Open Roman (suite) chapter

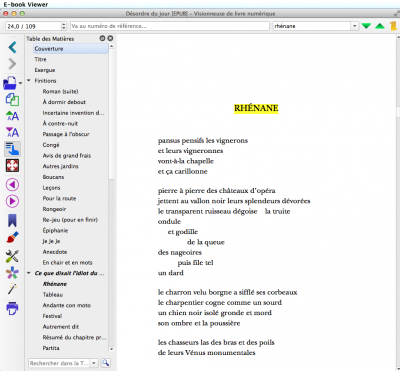(60, 91)
